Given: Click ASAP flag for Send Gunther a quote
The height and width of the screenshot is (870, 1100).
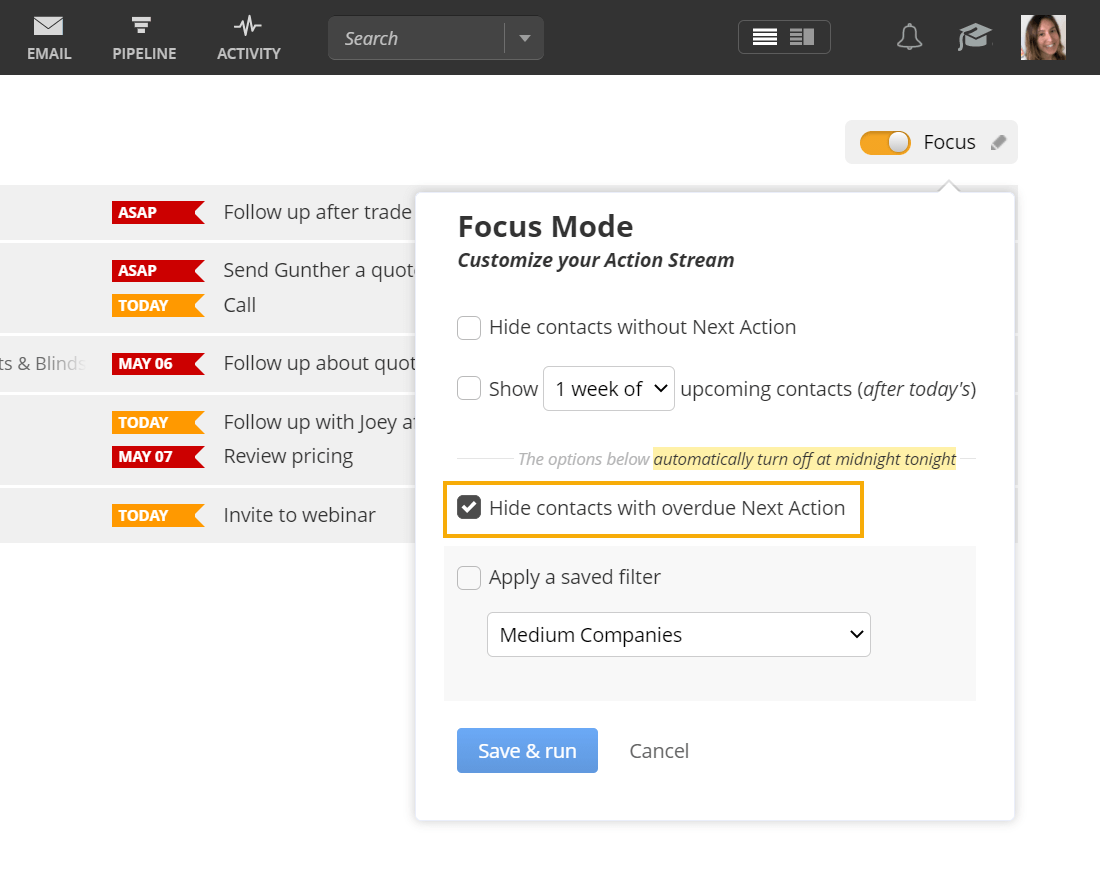Looking at the screenshot, I should click(x=159, y=271).
